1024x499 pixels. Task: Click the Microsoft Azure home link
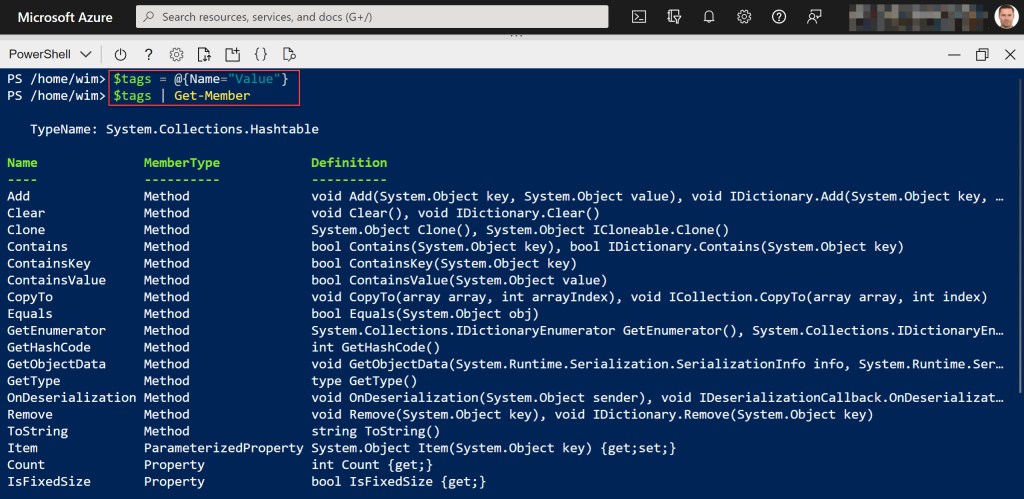(x=65, y=17)
